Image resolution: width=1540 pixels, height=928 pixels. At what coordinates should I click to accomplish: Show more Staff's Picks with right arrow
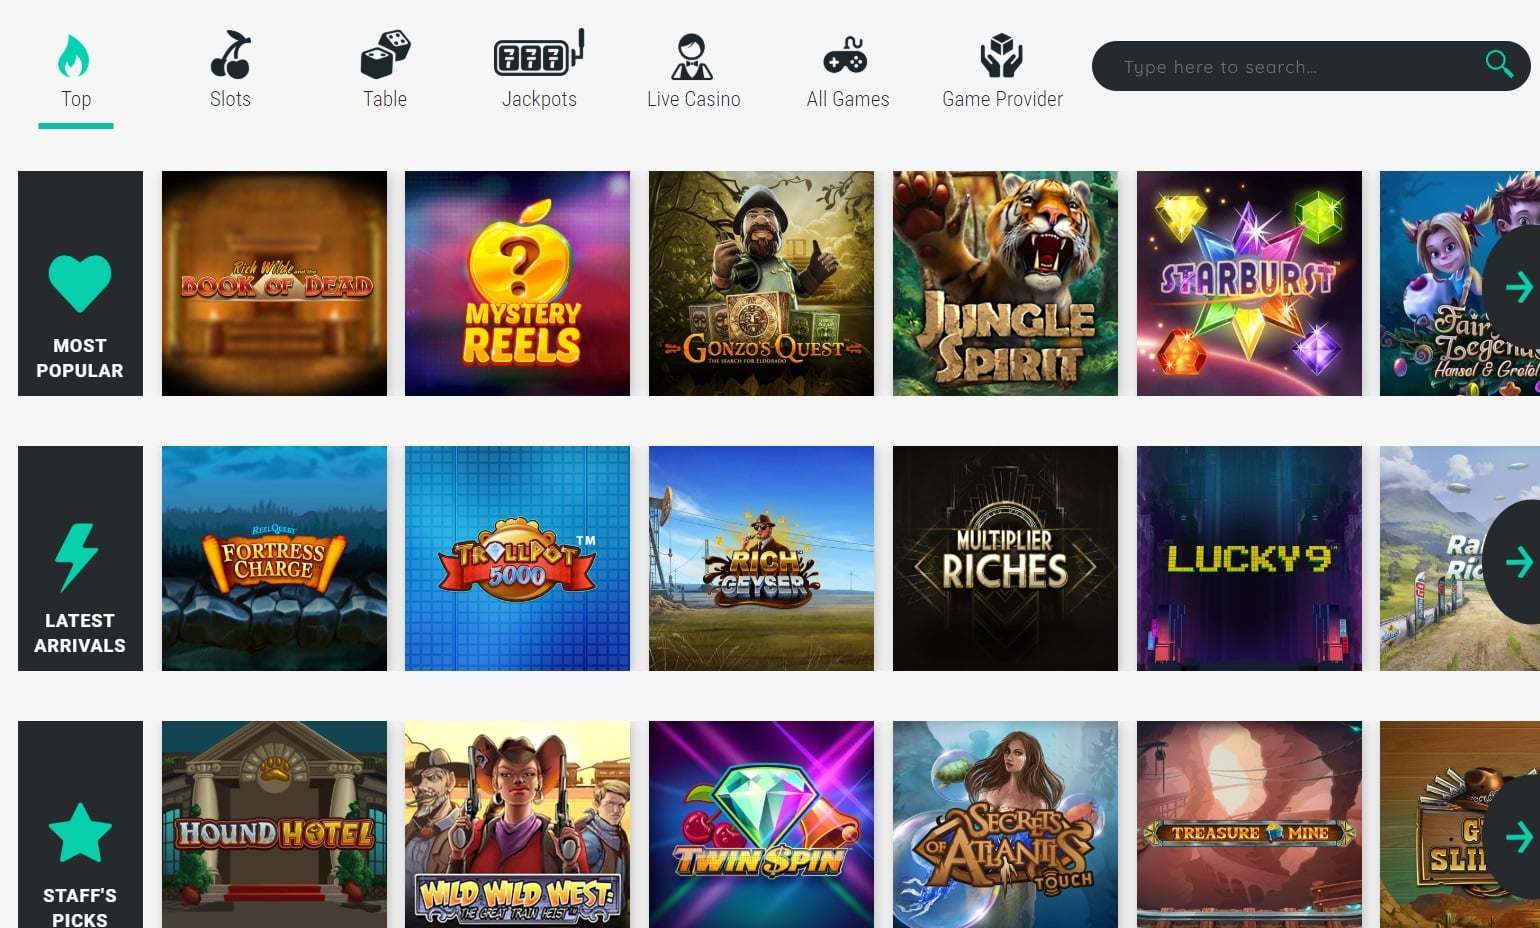(1516, 837)
